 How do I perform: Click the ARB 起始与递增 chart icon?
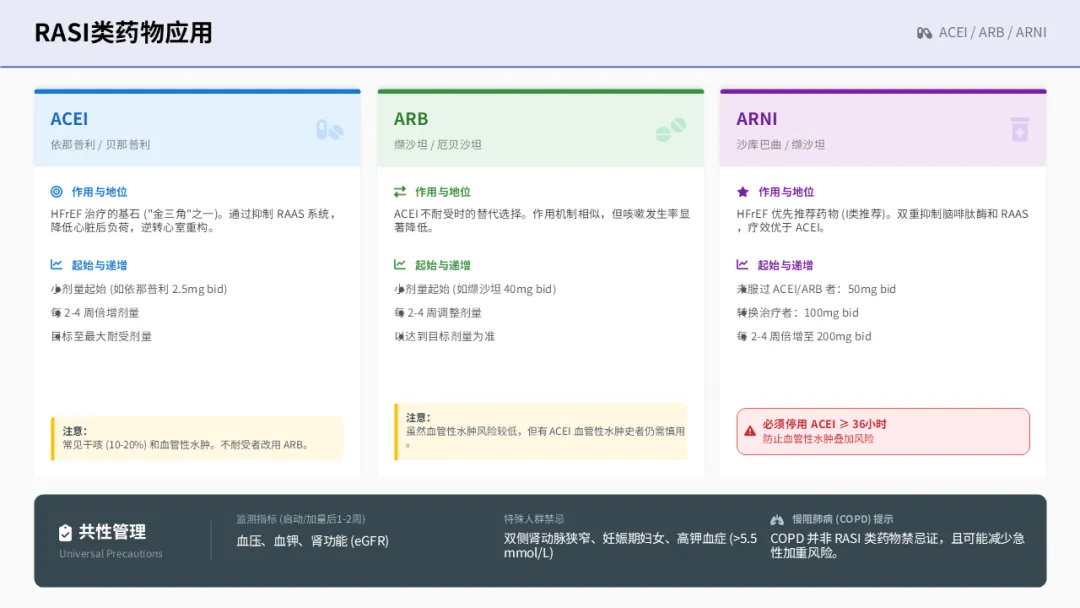tap(399, 264)
